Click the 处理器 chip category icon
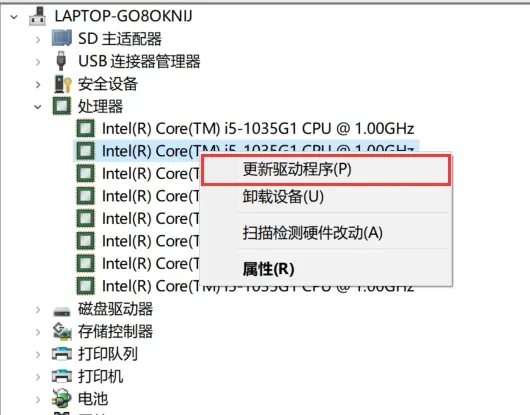530x415 pixels. (x=62, y=106)
